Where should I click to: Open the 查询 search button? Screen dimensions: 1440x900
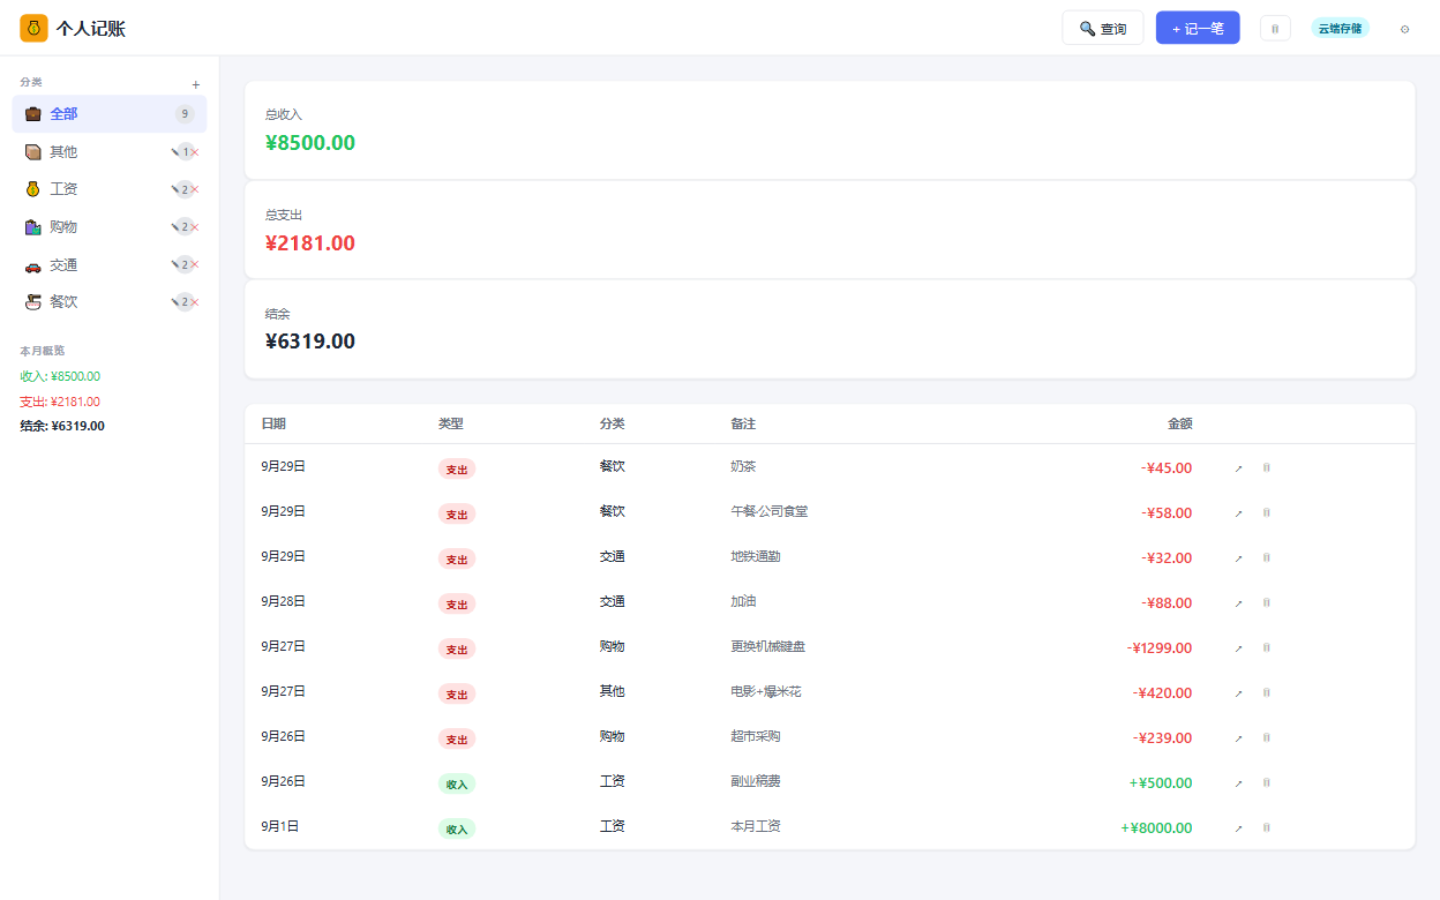[x=1102, y=28]
